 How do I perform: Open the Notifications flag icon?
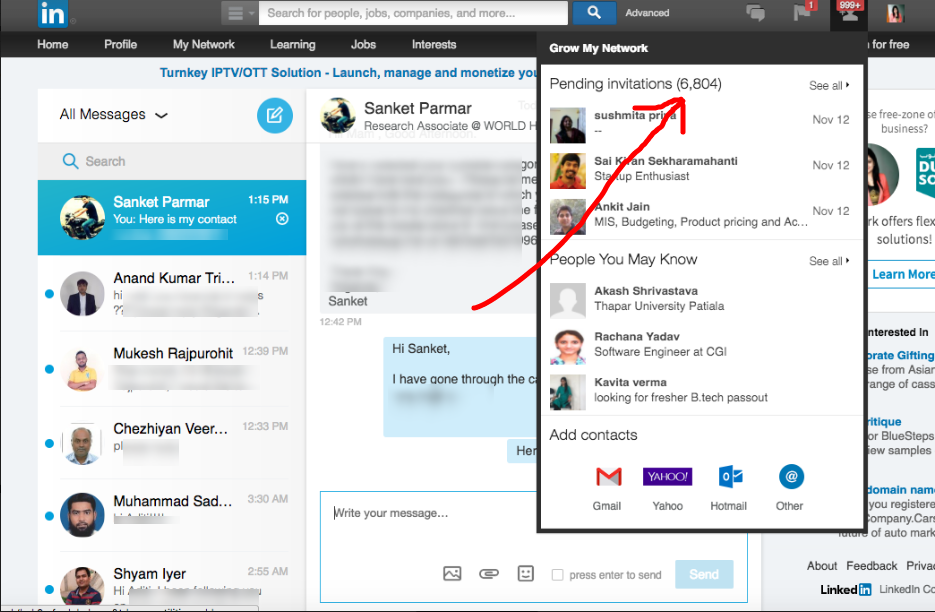point(802,13)
